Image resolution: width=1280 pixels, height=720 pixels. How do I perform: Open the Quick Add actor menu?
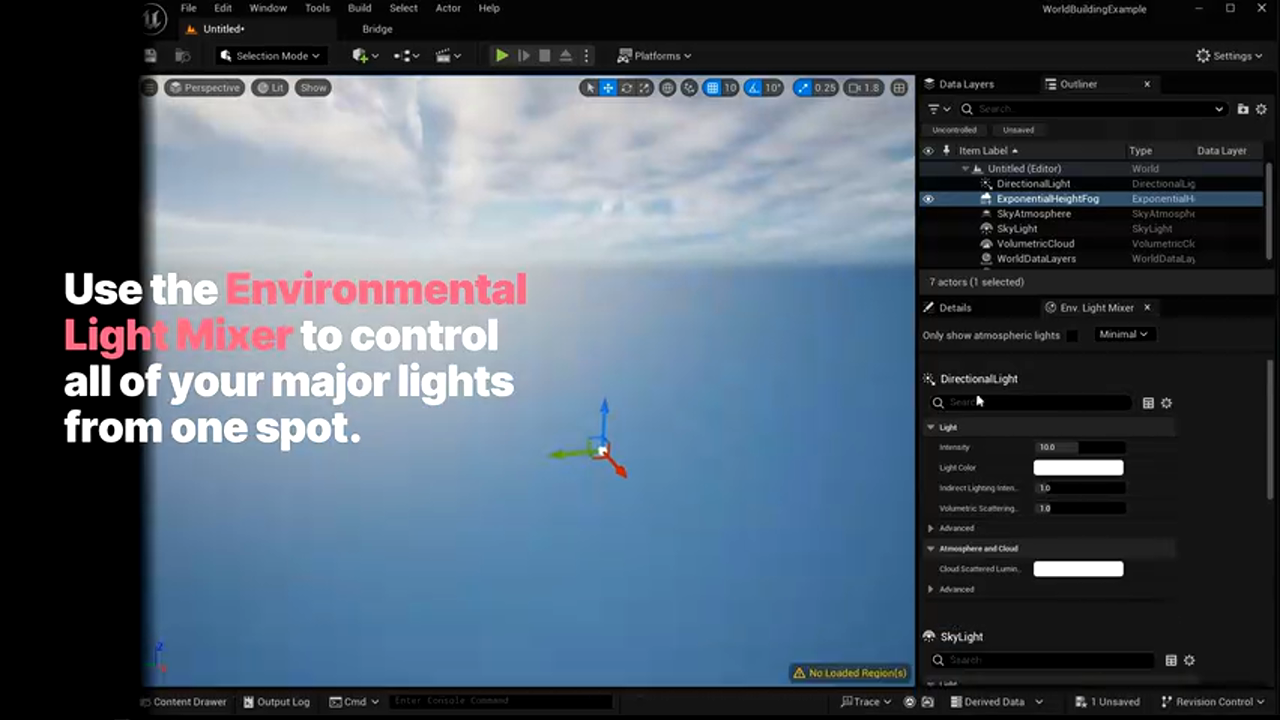click(365, 56)
